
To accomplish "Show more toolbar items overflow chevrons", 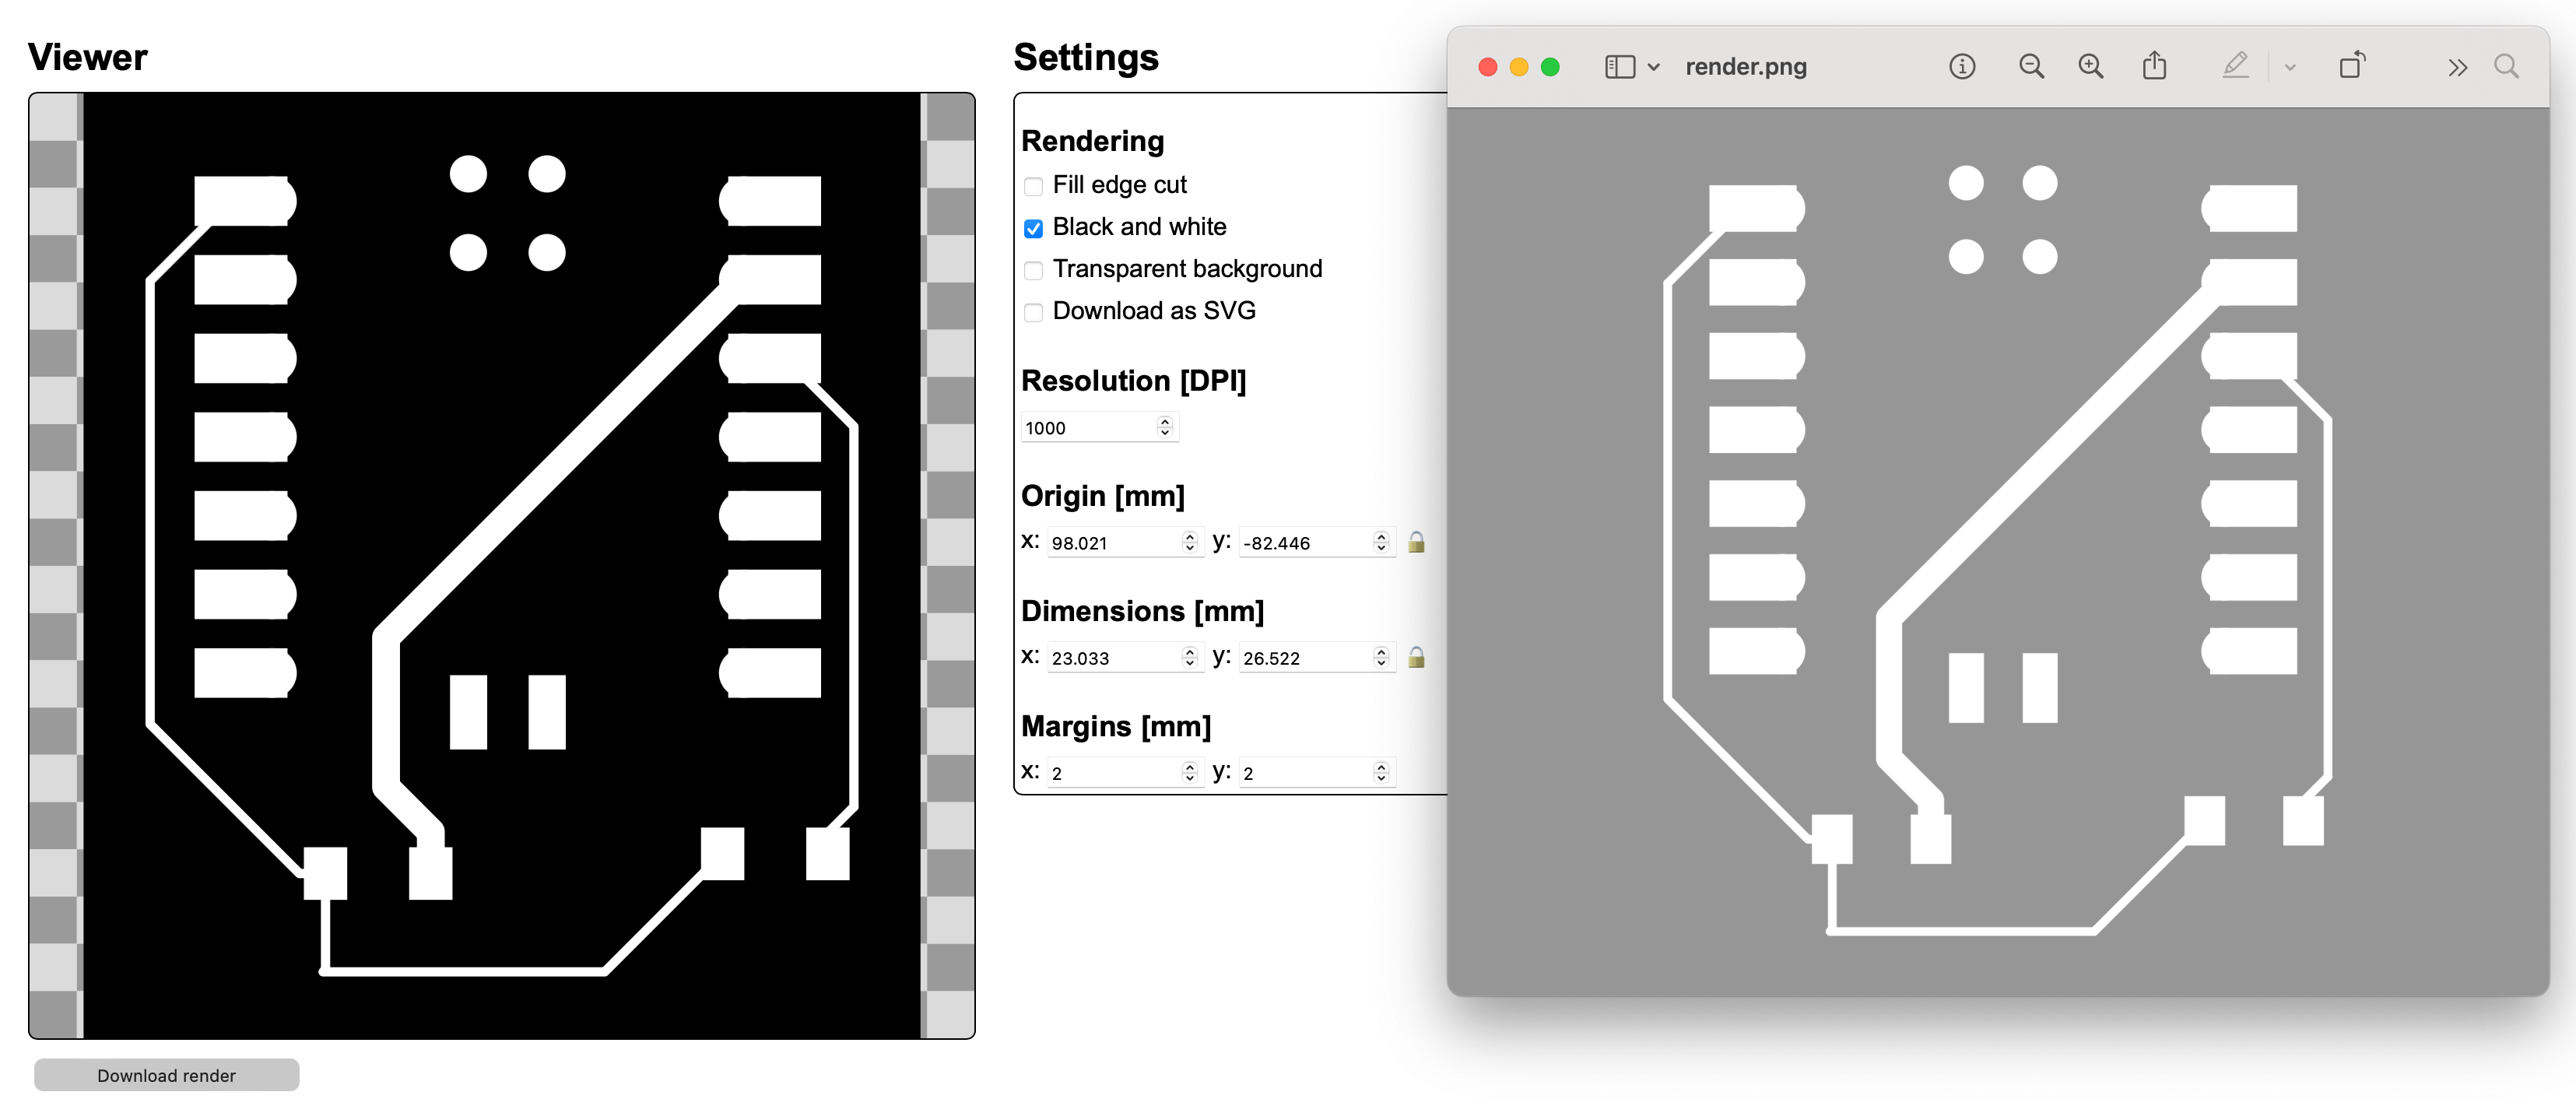I will click(x=2457, y=68).
